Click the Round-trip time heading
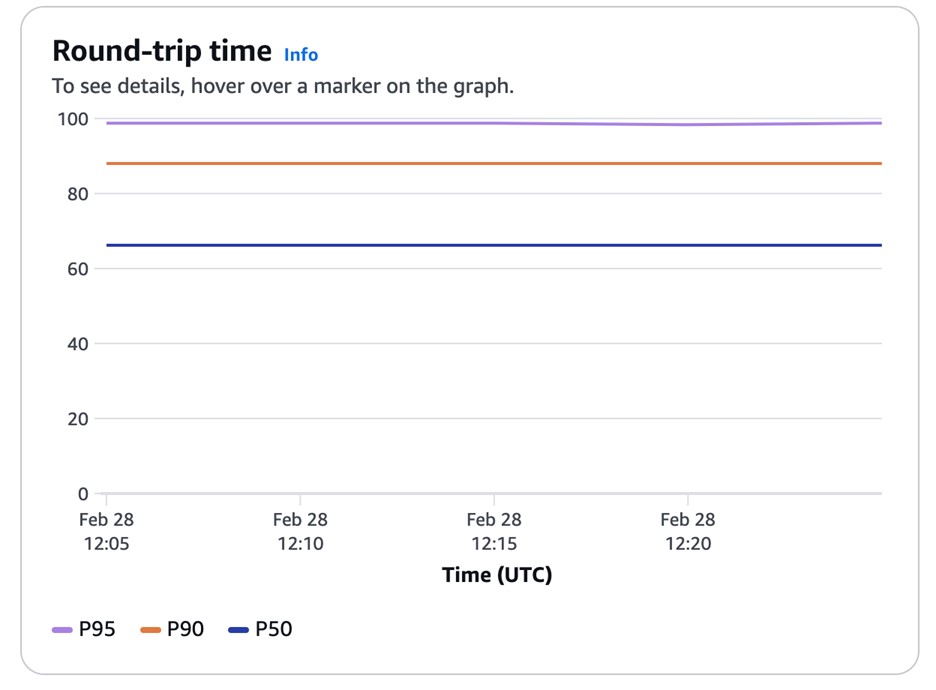The width and height of the screenshot is (936, 690). point(161,51)
